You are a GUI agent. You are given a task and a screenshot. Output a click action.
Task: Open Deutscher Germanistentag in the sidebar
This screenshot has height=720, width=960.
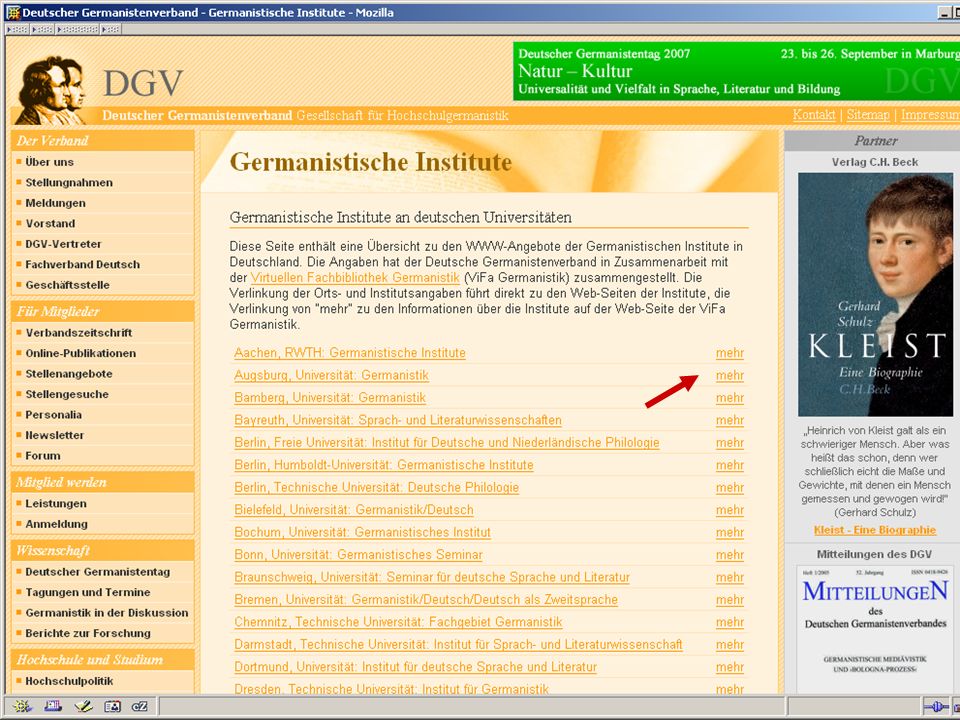(x=98, y=572)
